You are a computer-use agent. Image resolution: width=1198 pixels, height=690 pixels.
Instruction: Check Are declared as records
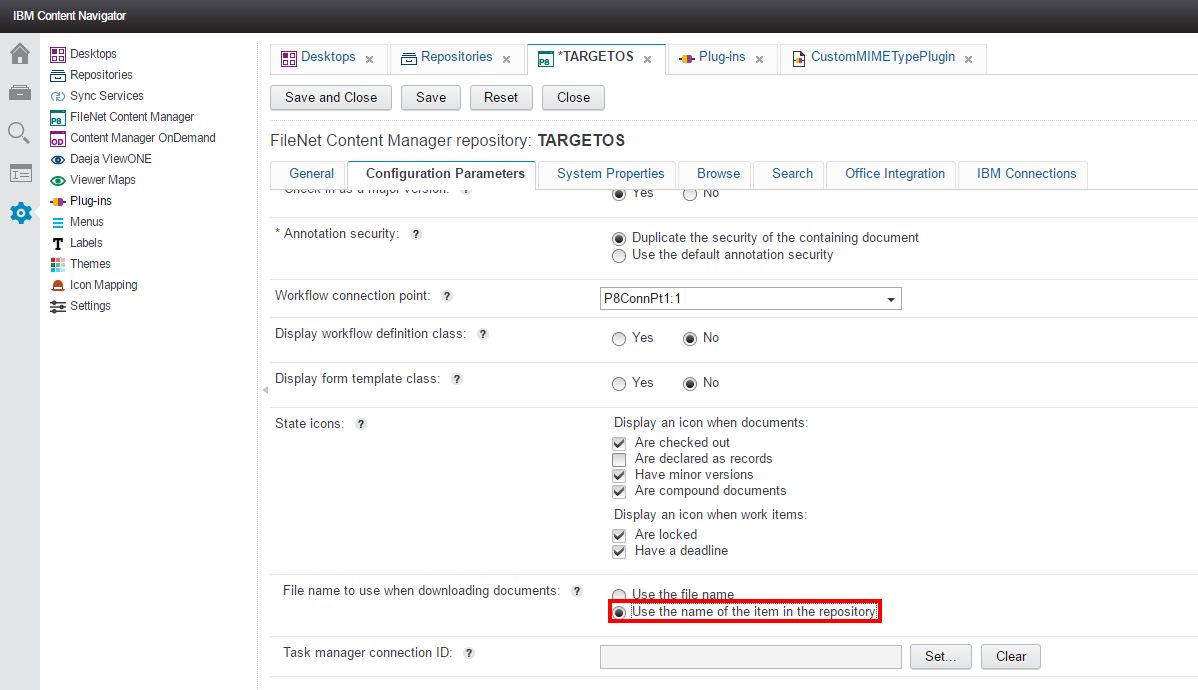pyautogui.click(x=619, y=459)
